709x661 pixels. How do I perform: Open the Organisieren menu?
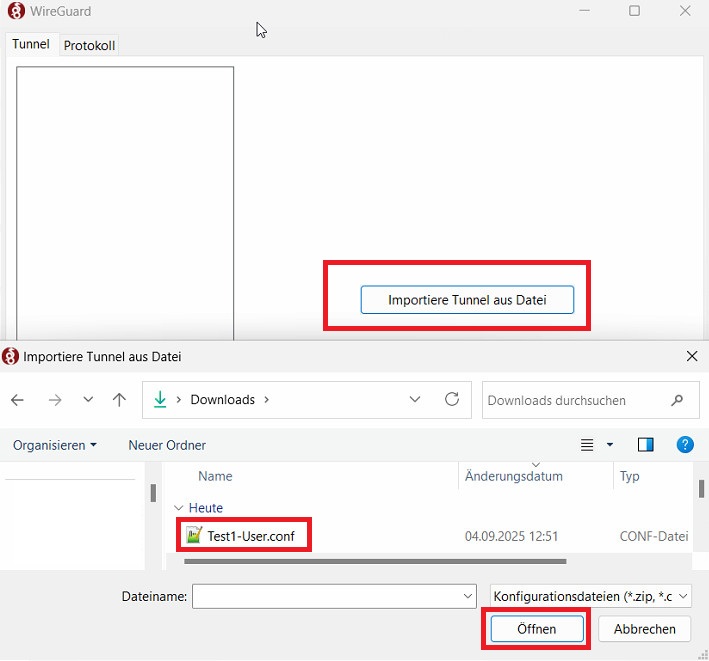pos(55,445)
